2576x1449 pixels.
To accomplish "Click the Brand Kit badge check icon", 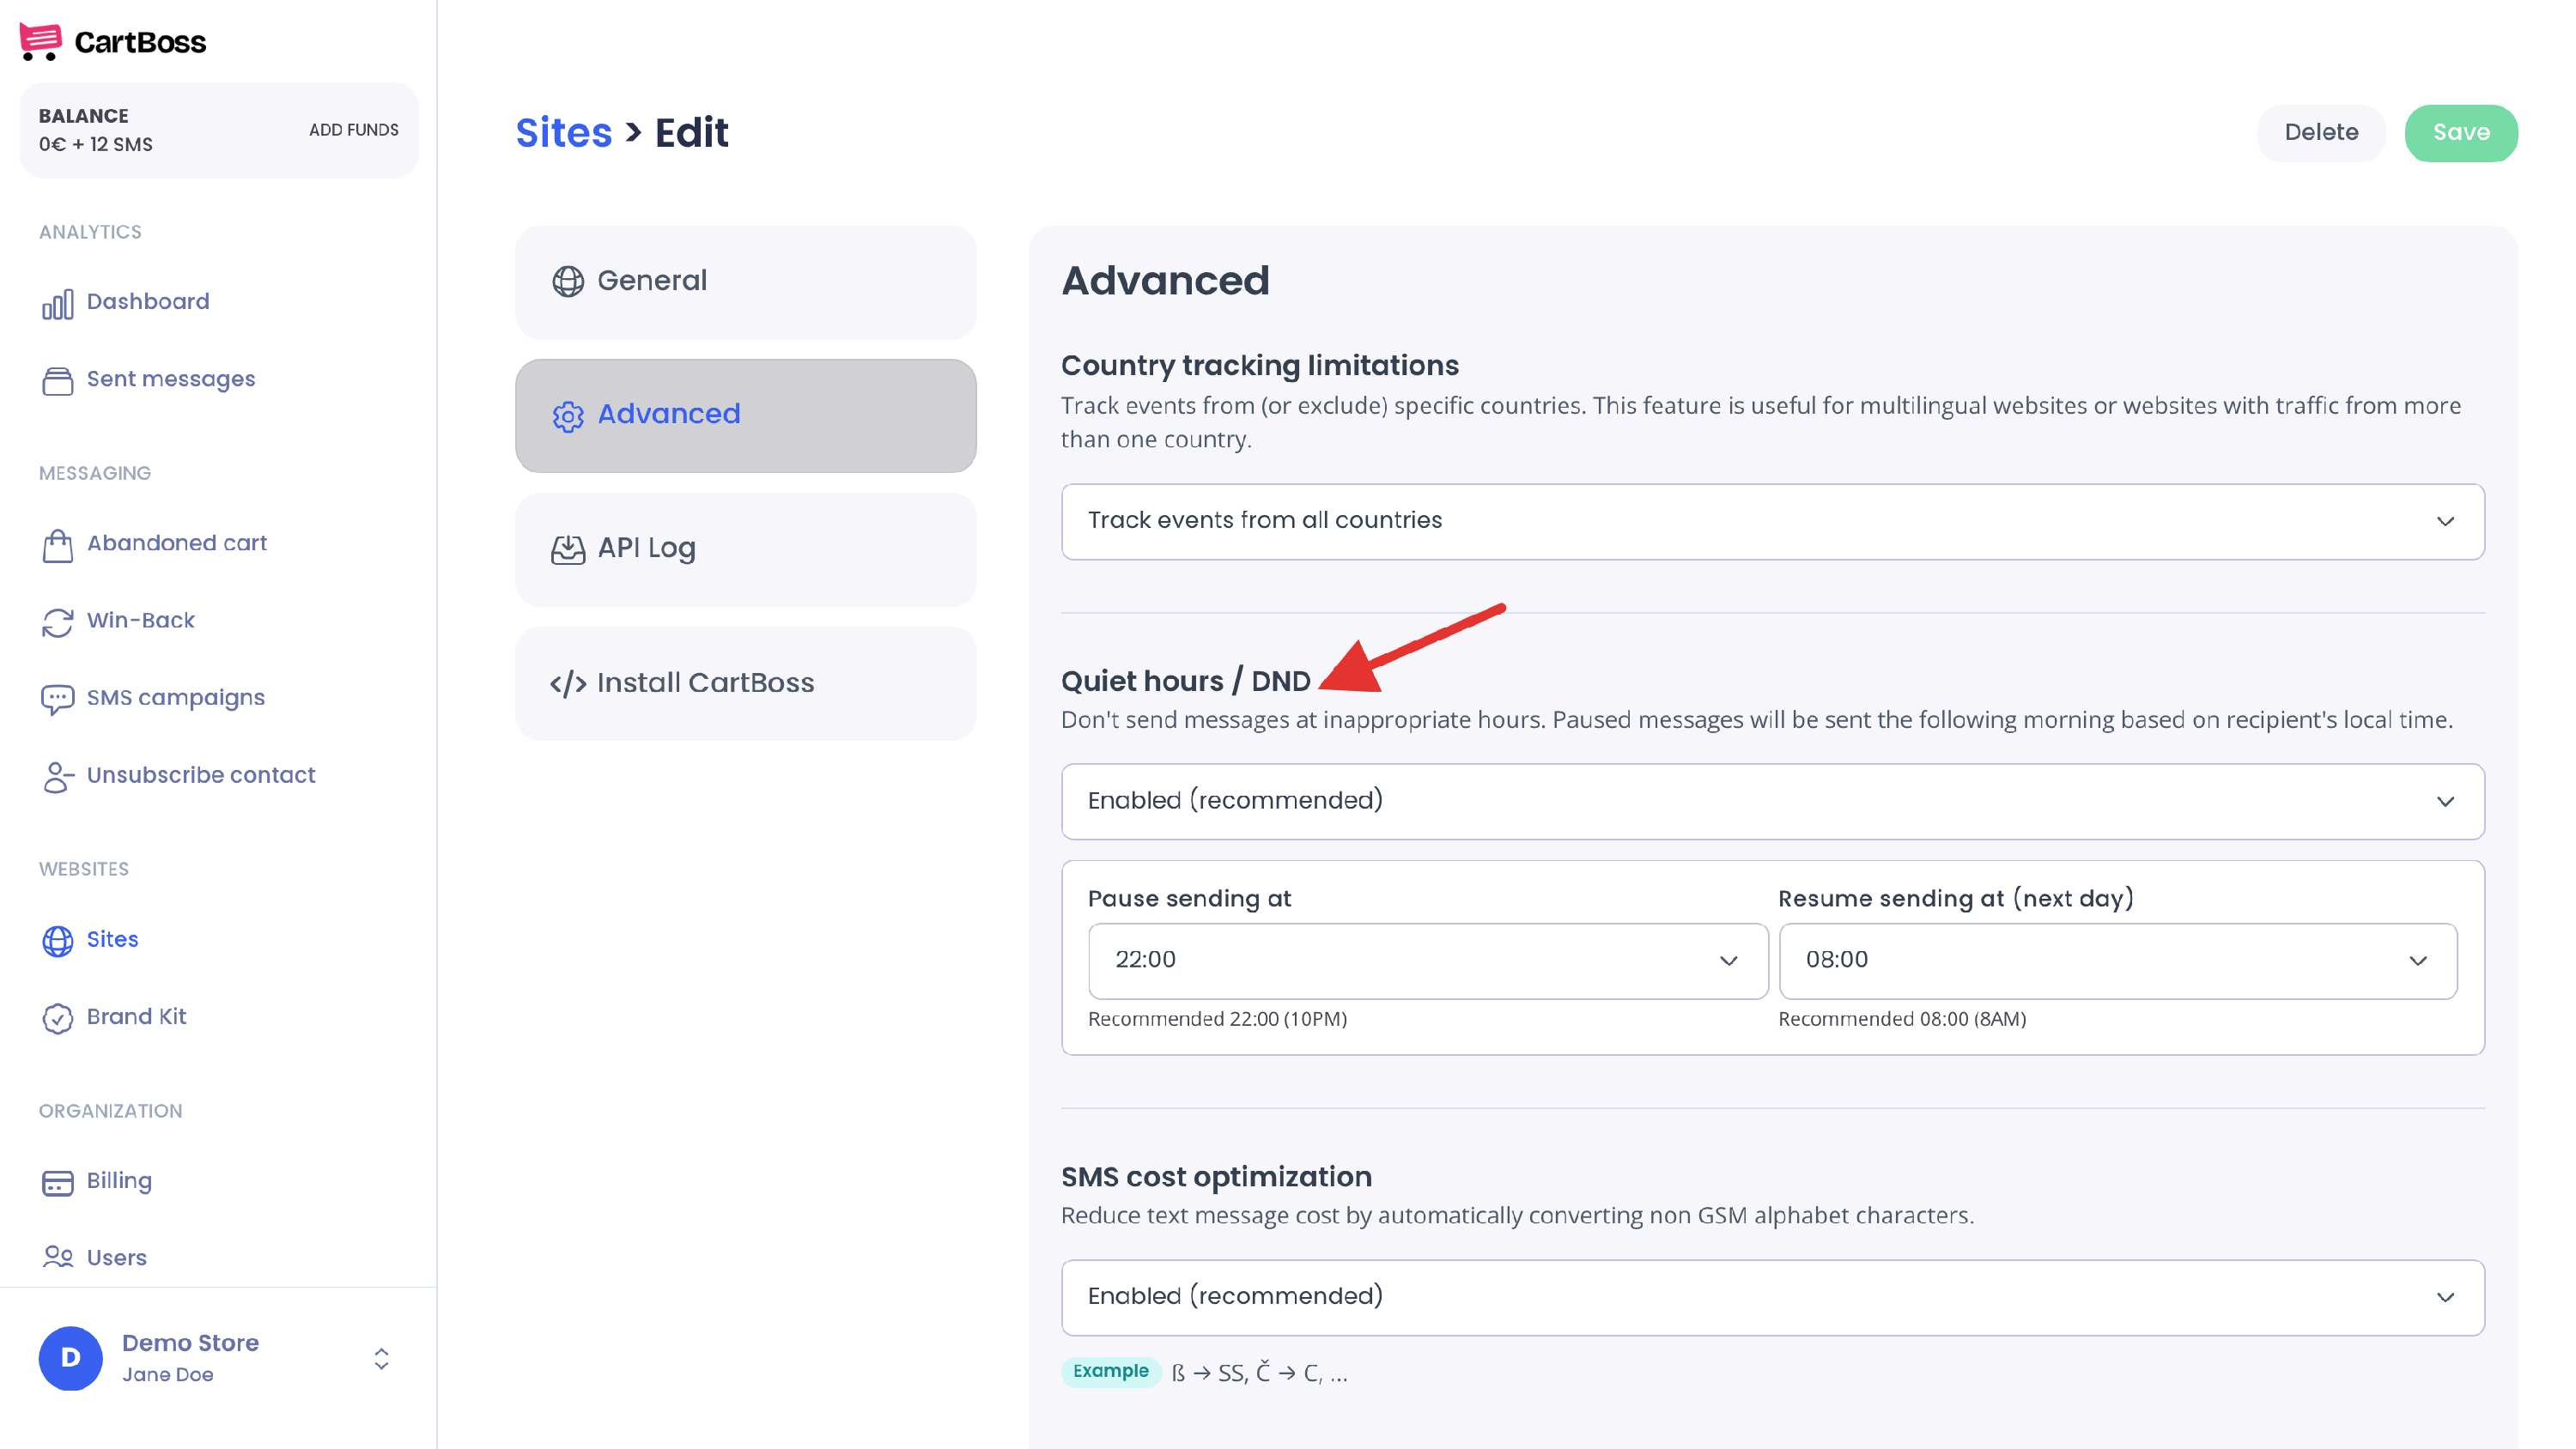I will pos(58,1018).
